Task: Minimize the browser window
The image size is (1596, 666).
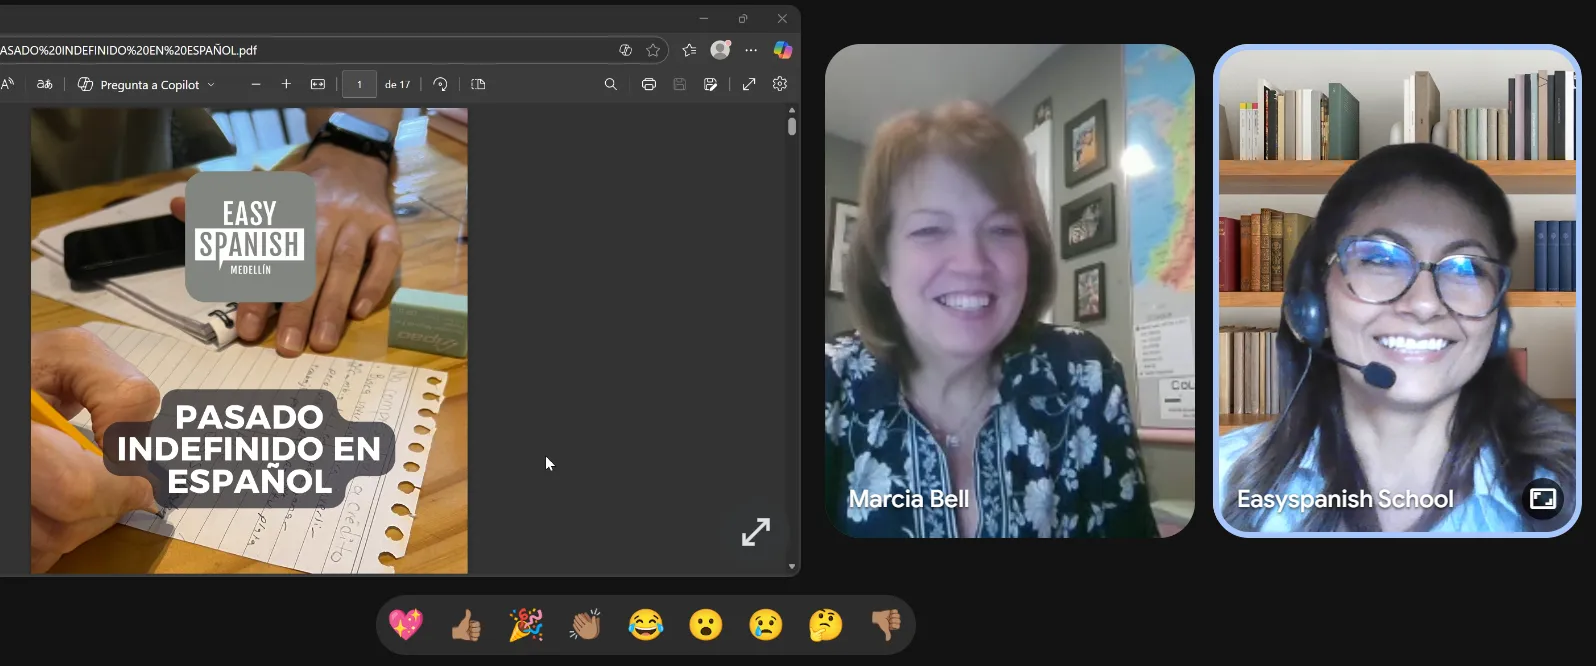Action: point(704,19)
